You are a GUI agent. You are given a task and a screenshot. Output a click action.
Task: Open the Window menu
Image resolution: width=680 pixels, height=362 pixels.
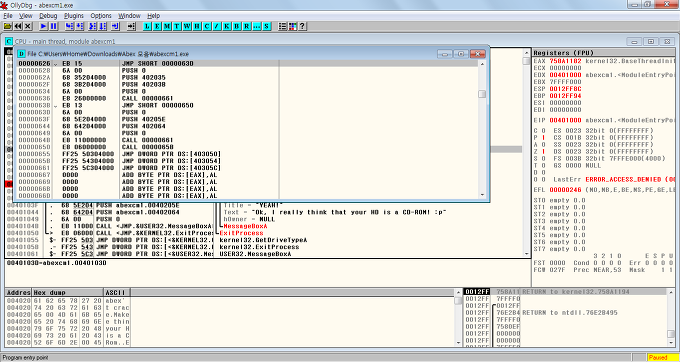point(129,16)
